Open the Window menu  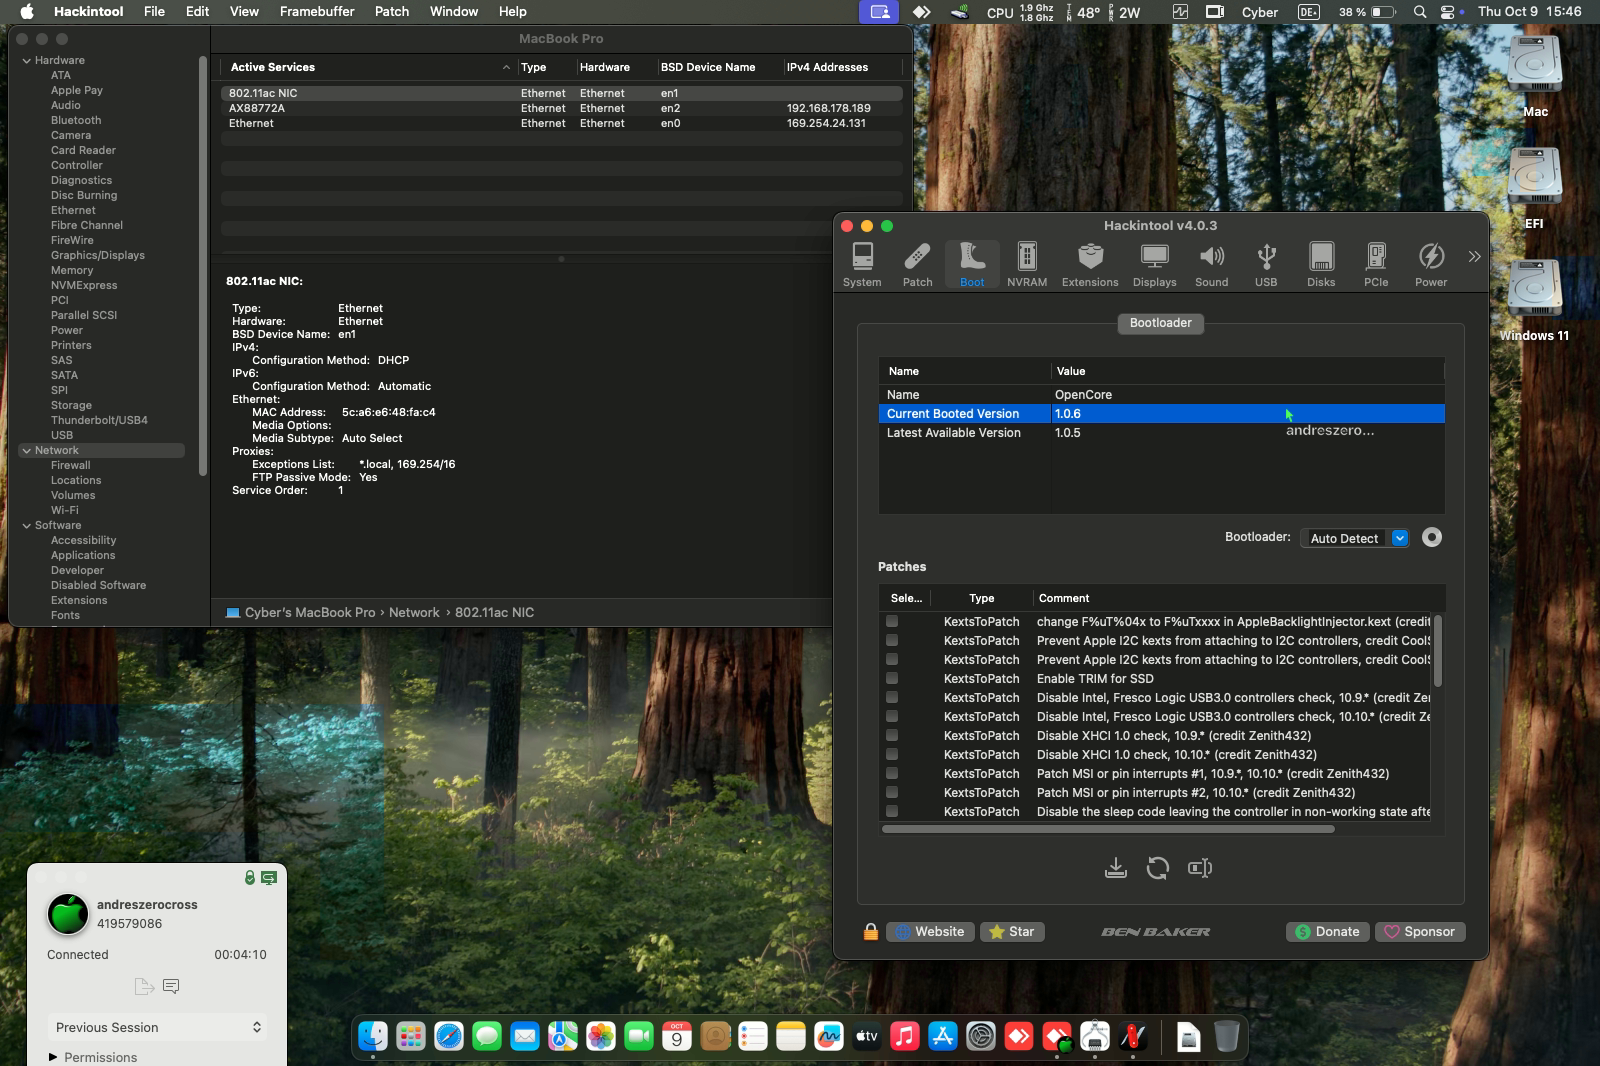point(454,12)
